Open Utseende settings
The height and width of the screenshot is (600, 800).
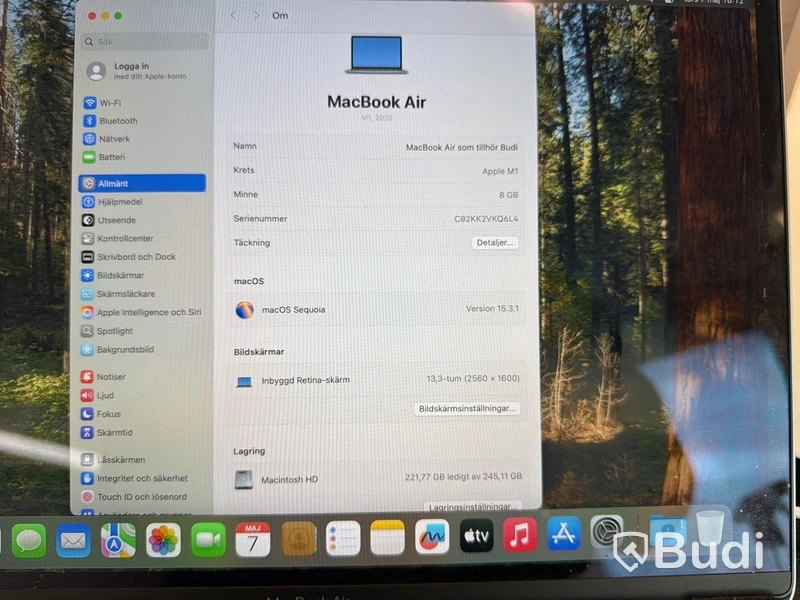pyautogui.click(x=109, y=220)
